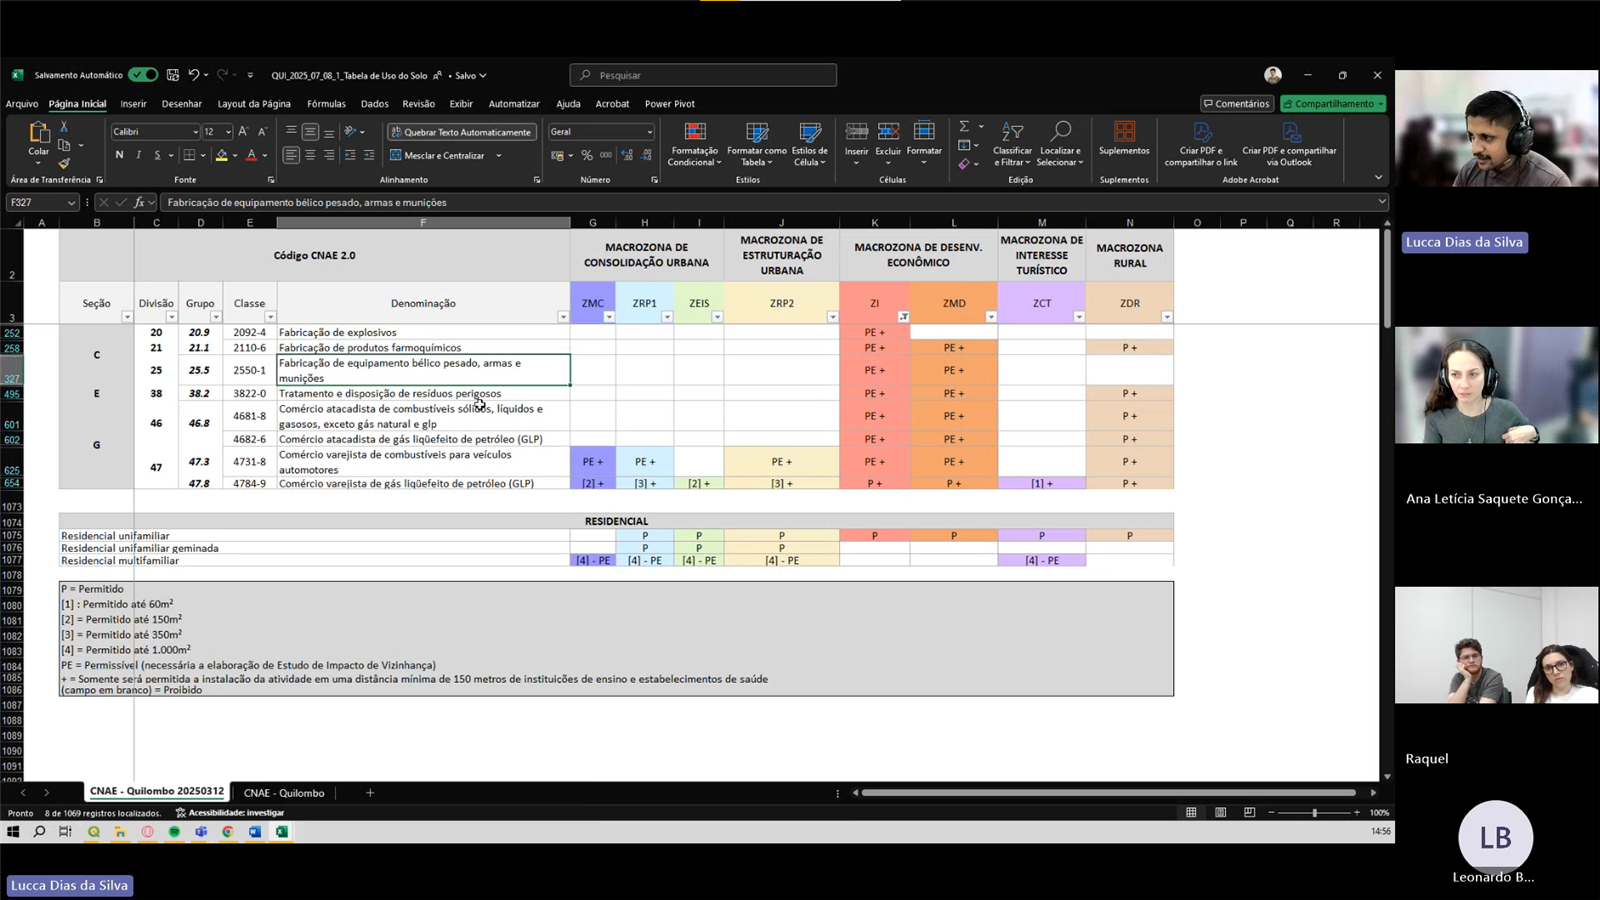The image size is (1600, 900).
Task: Click the Compartilhamento button
Action: (1333, 104)
